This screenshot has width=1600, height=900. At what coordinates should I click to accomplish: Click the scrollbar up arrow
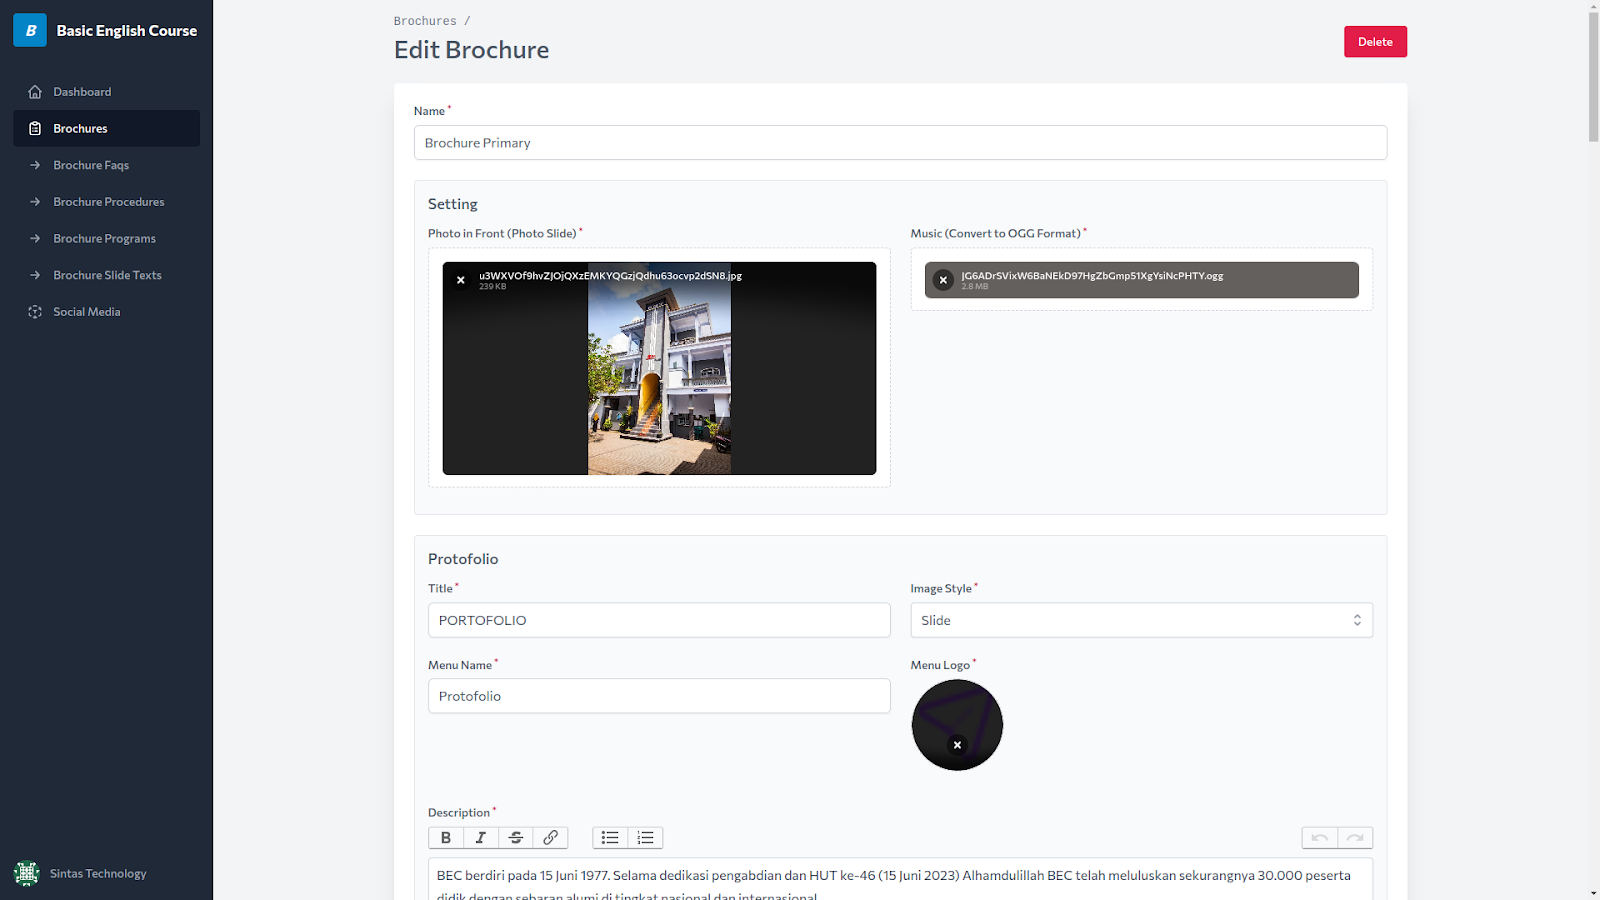tap(1593, 6)
